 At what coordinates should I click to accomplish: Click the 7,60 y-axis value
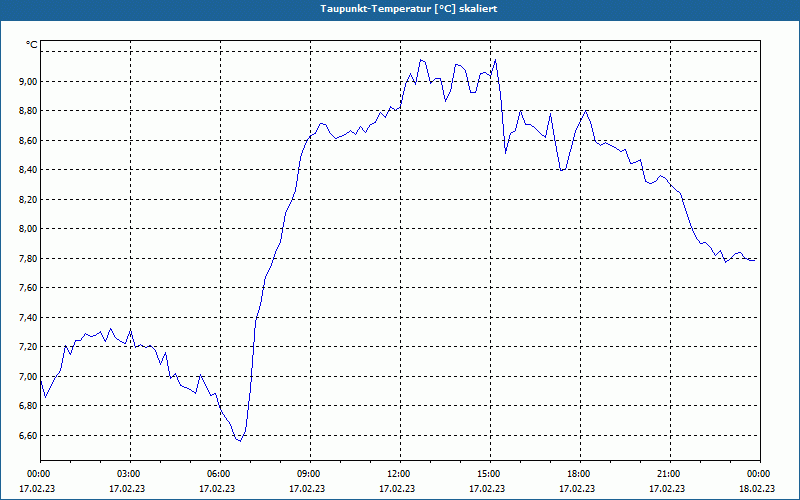click(x=29, y=288)
